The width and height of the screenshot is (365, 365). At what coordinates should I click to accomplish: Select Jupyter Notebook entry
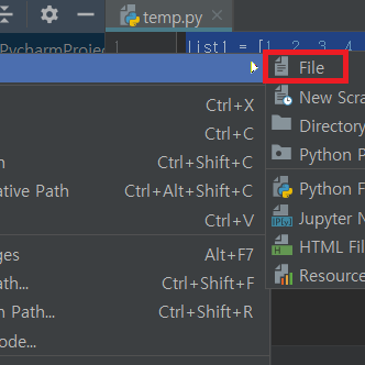point(315,218)
